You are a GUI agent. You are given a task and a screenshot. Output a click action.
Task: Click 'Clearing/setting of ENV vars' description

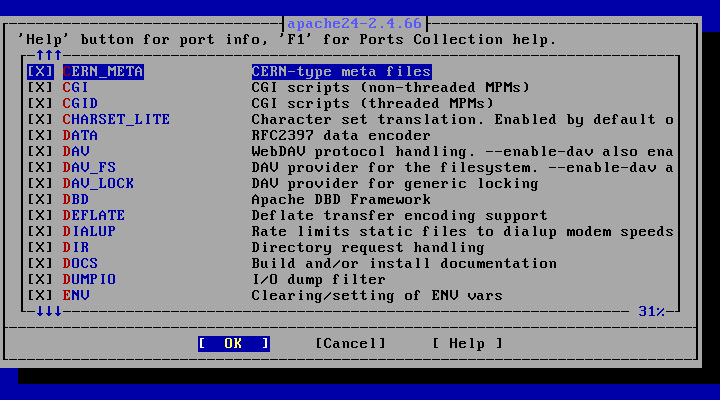(377, 296)
